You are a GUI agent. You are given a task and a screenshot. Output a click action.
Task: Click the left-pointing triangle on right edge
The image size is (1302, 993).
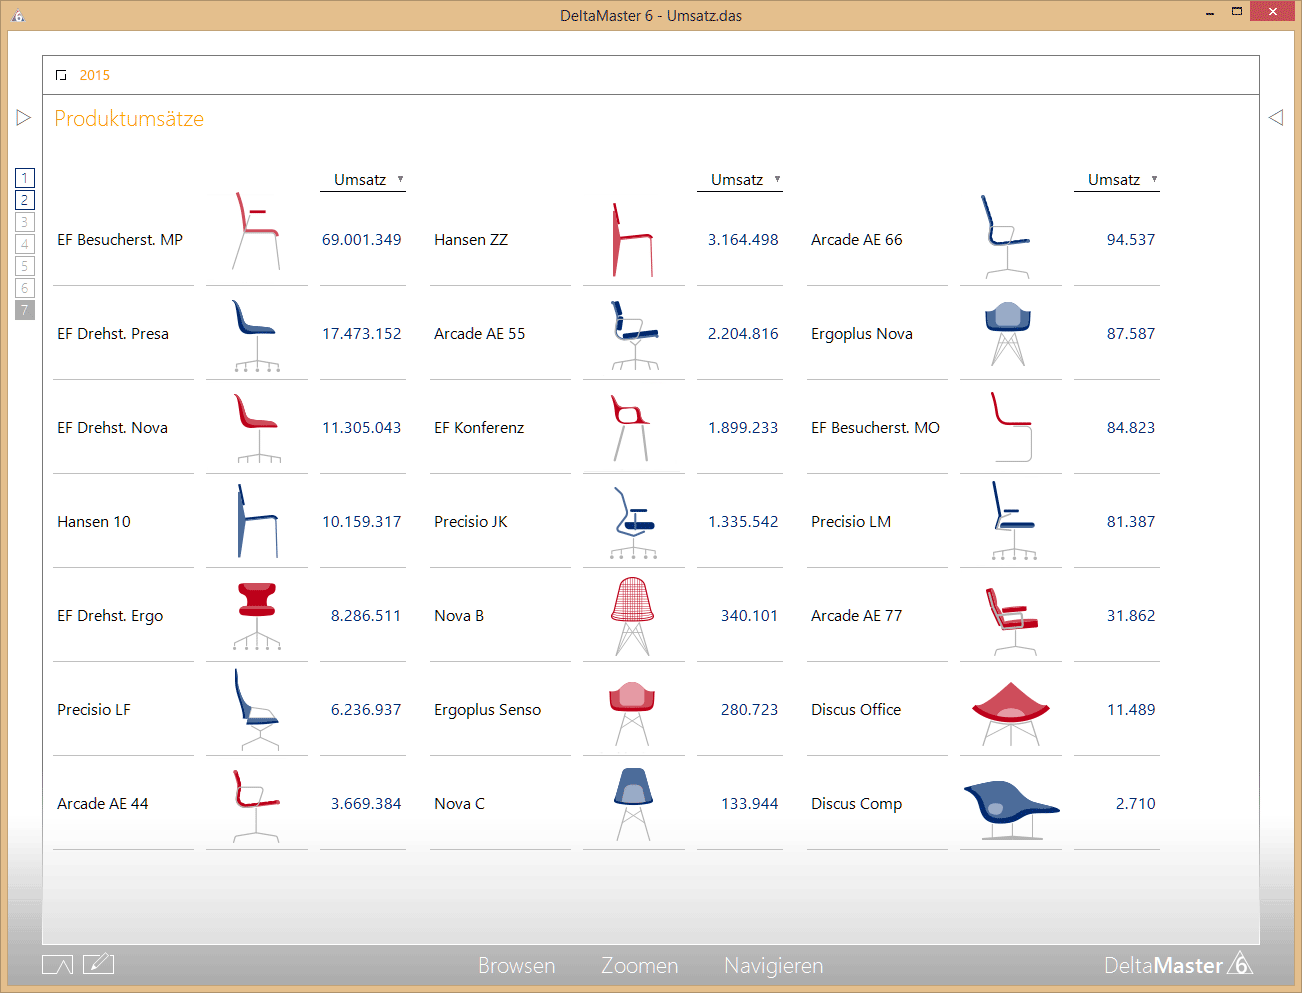point(1276,118)
